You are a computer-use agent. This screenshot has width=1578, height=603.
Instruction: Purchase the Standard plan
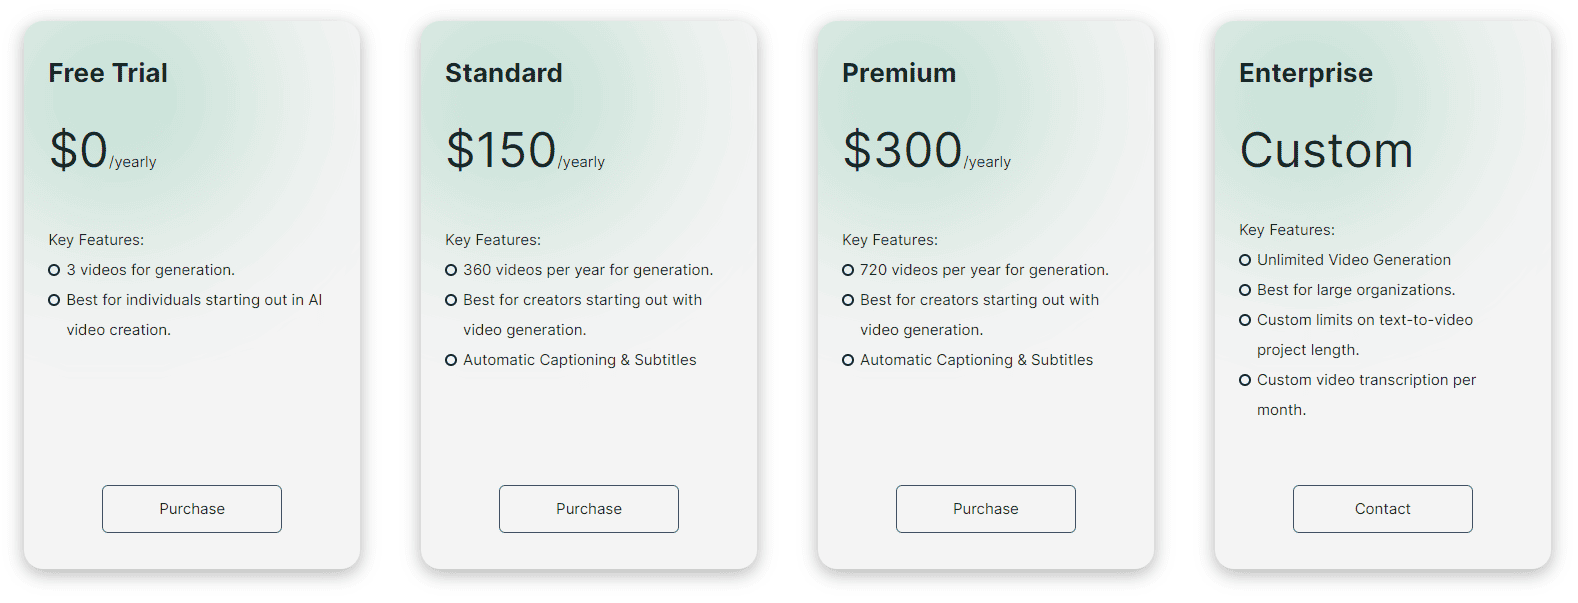pyautogui.click(x=588, y=508)
